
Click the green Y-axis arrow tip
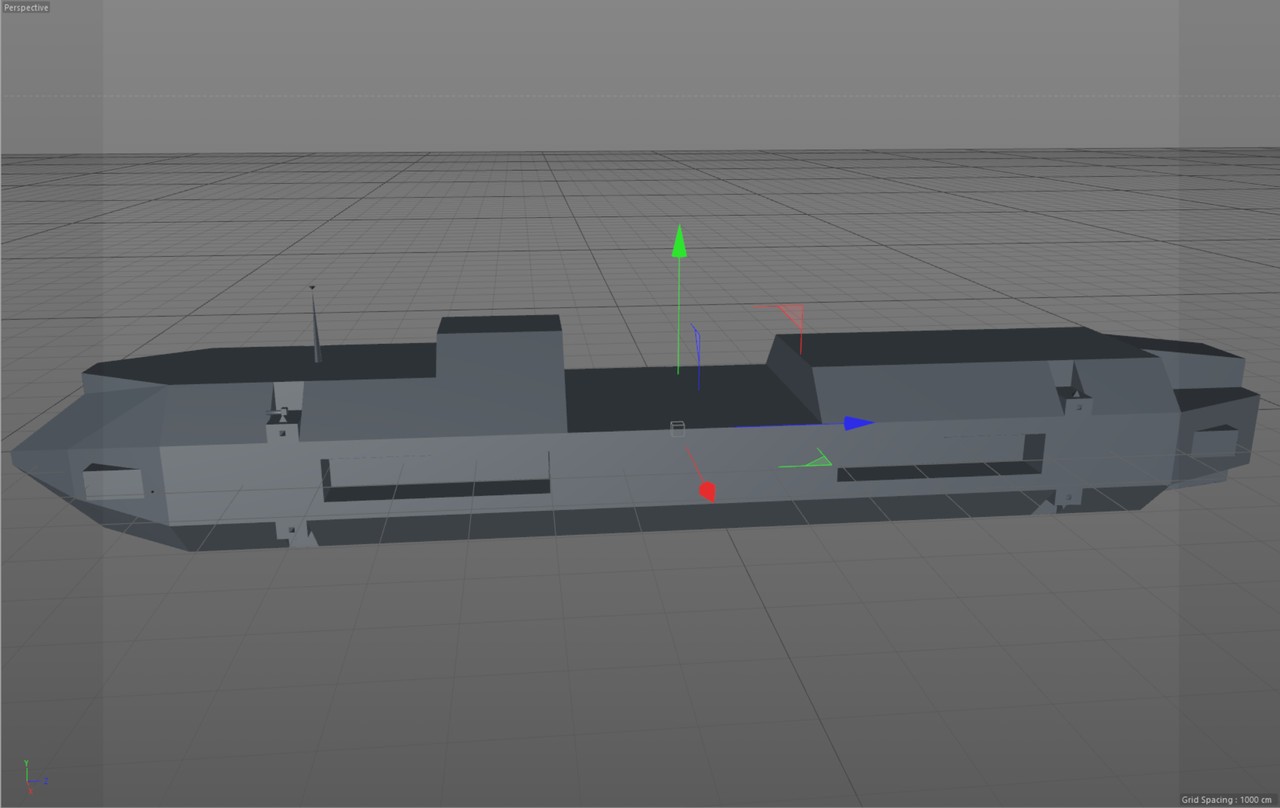(x=679, y=241)
